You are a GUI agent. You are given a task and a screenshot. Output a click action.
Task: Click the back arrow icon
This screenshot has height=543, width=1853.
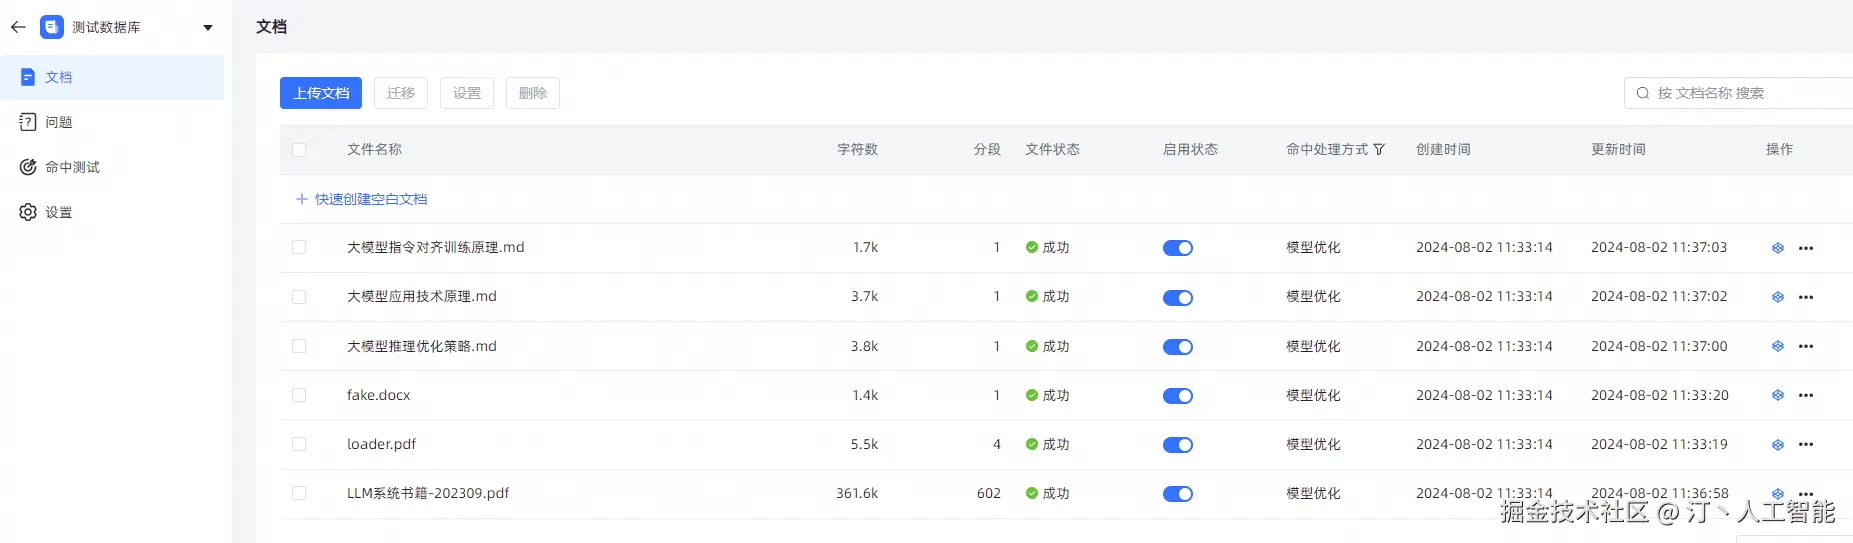coord(18,27)
